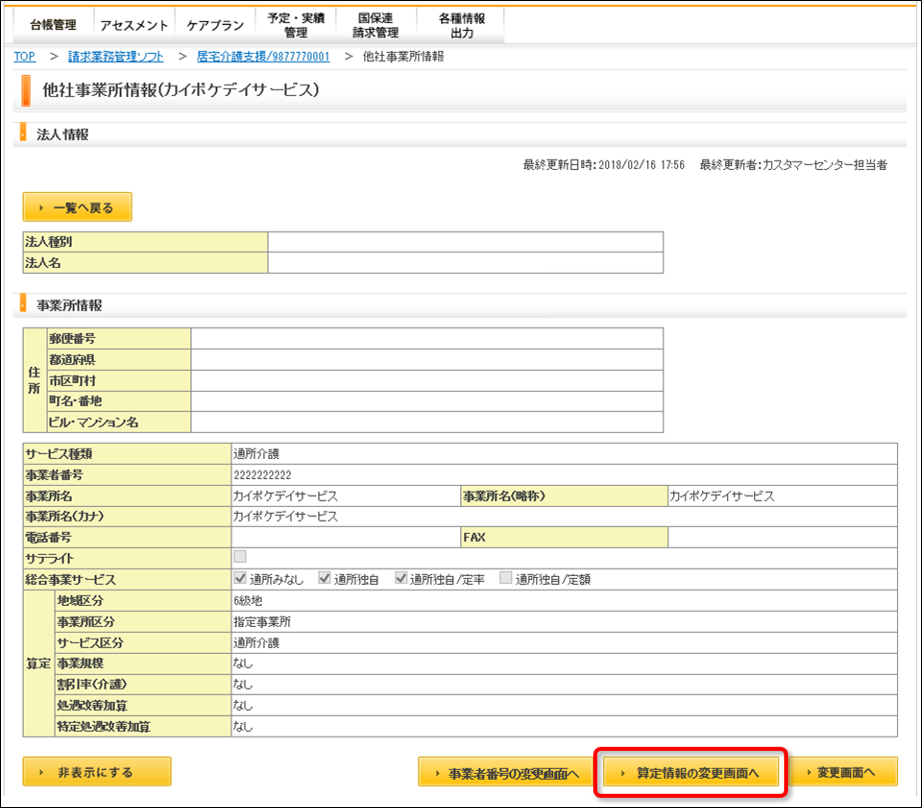Click the 特定処遇改善加算 label cell
922x808 pixels.
click(143, 727)
